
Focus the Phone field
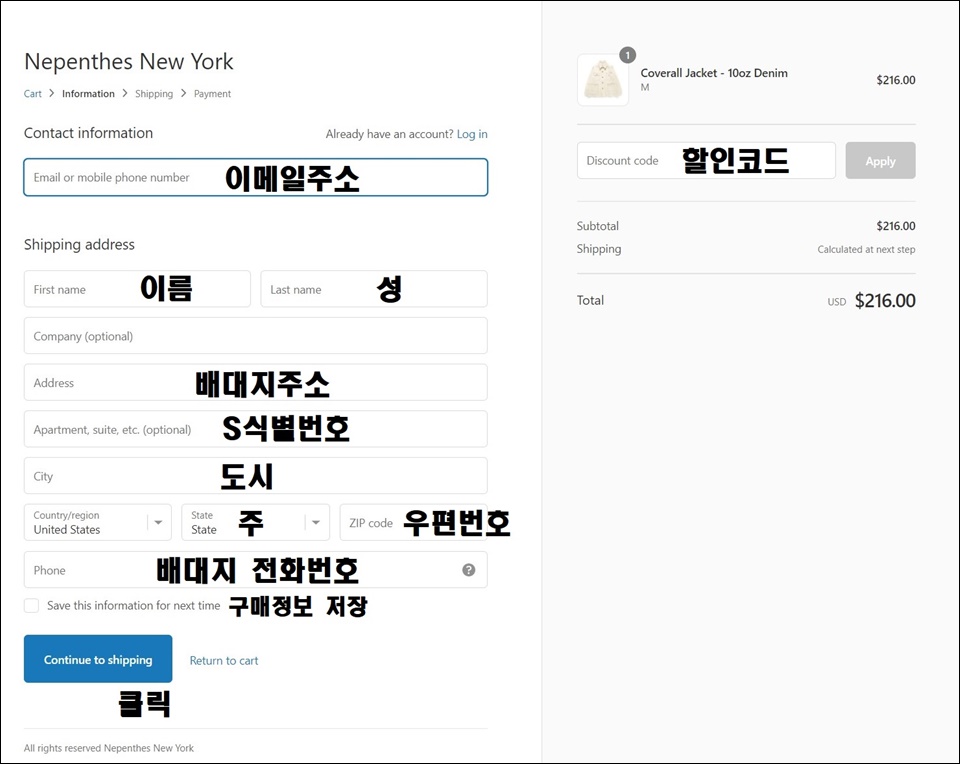[x=256, y=570]
